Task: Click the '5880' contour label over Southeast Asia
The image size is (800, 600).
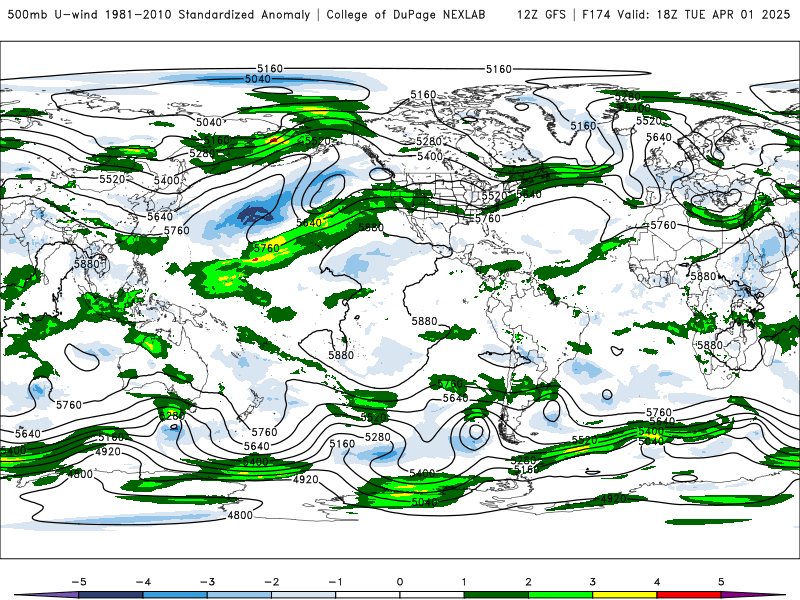Action: tap(87, 264)
